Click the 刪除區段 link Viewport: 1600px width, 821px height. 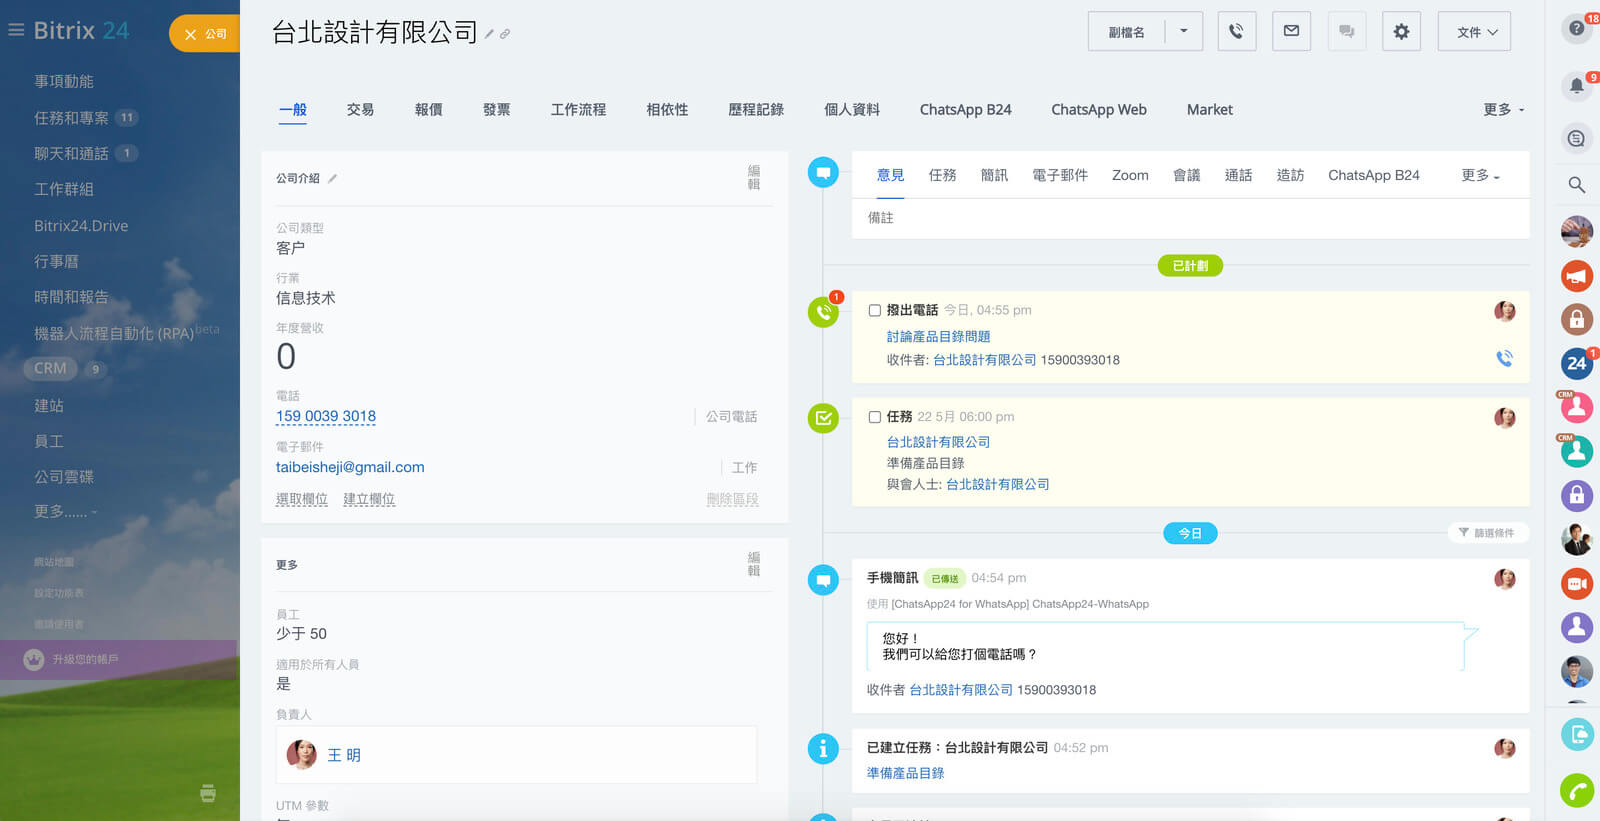[732, 499]
